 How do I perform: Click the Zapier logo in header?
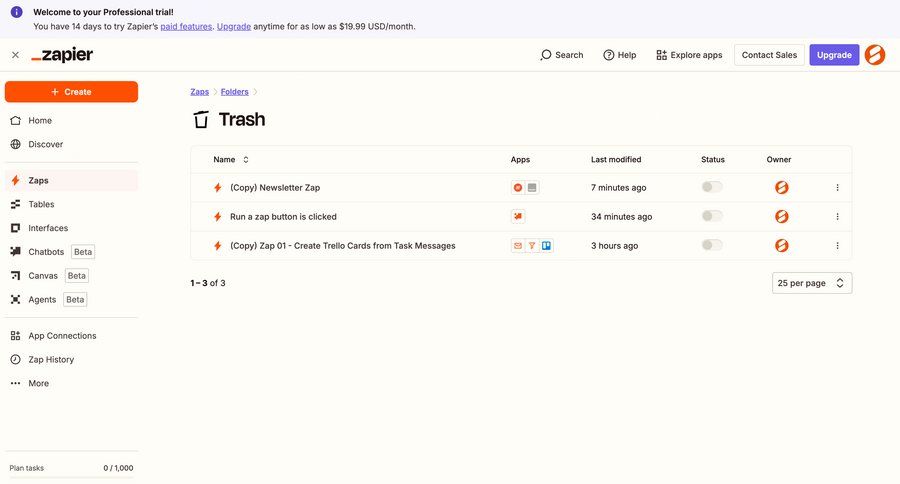point(62,55)
